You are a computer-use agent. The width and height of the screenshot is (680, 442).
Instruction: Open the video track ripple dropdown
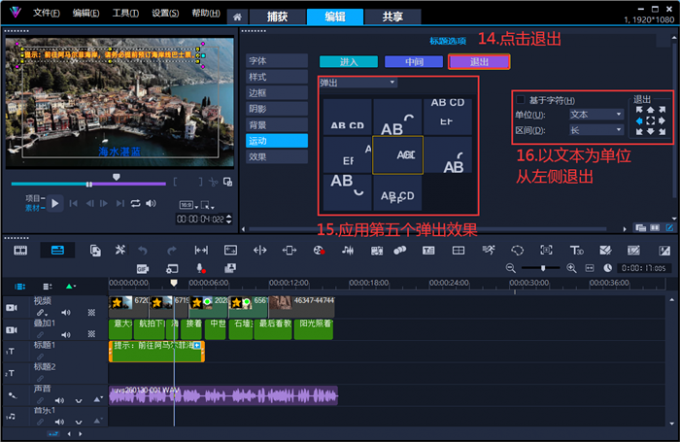click(x=42, y=312)
